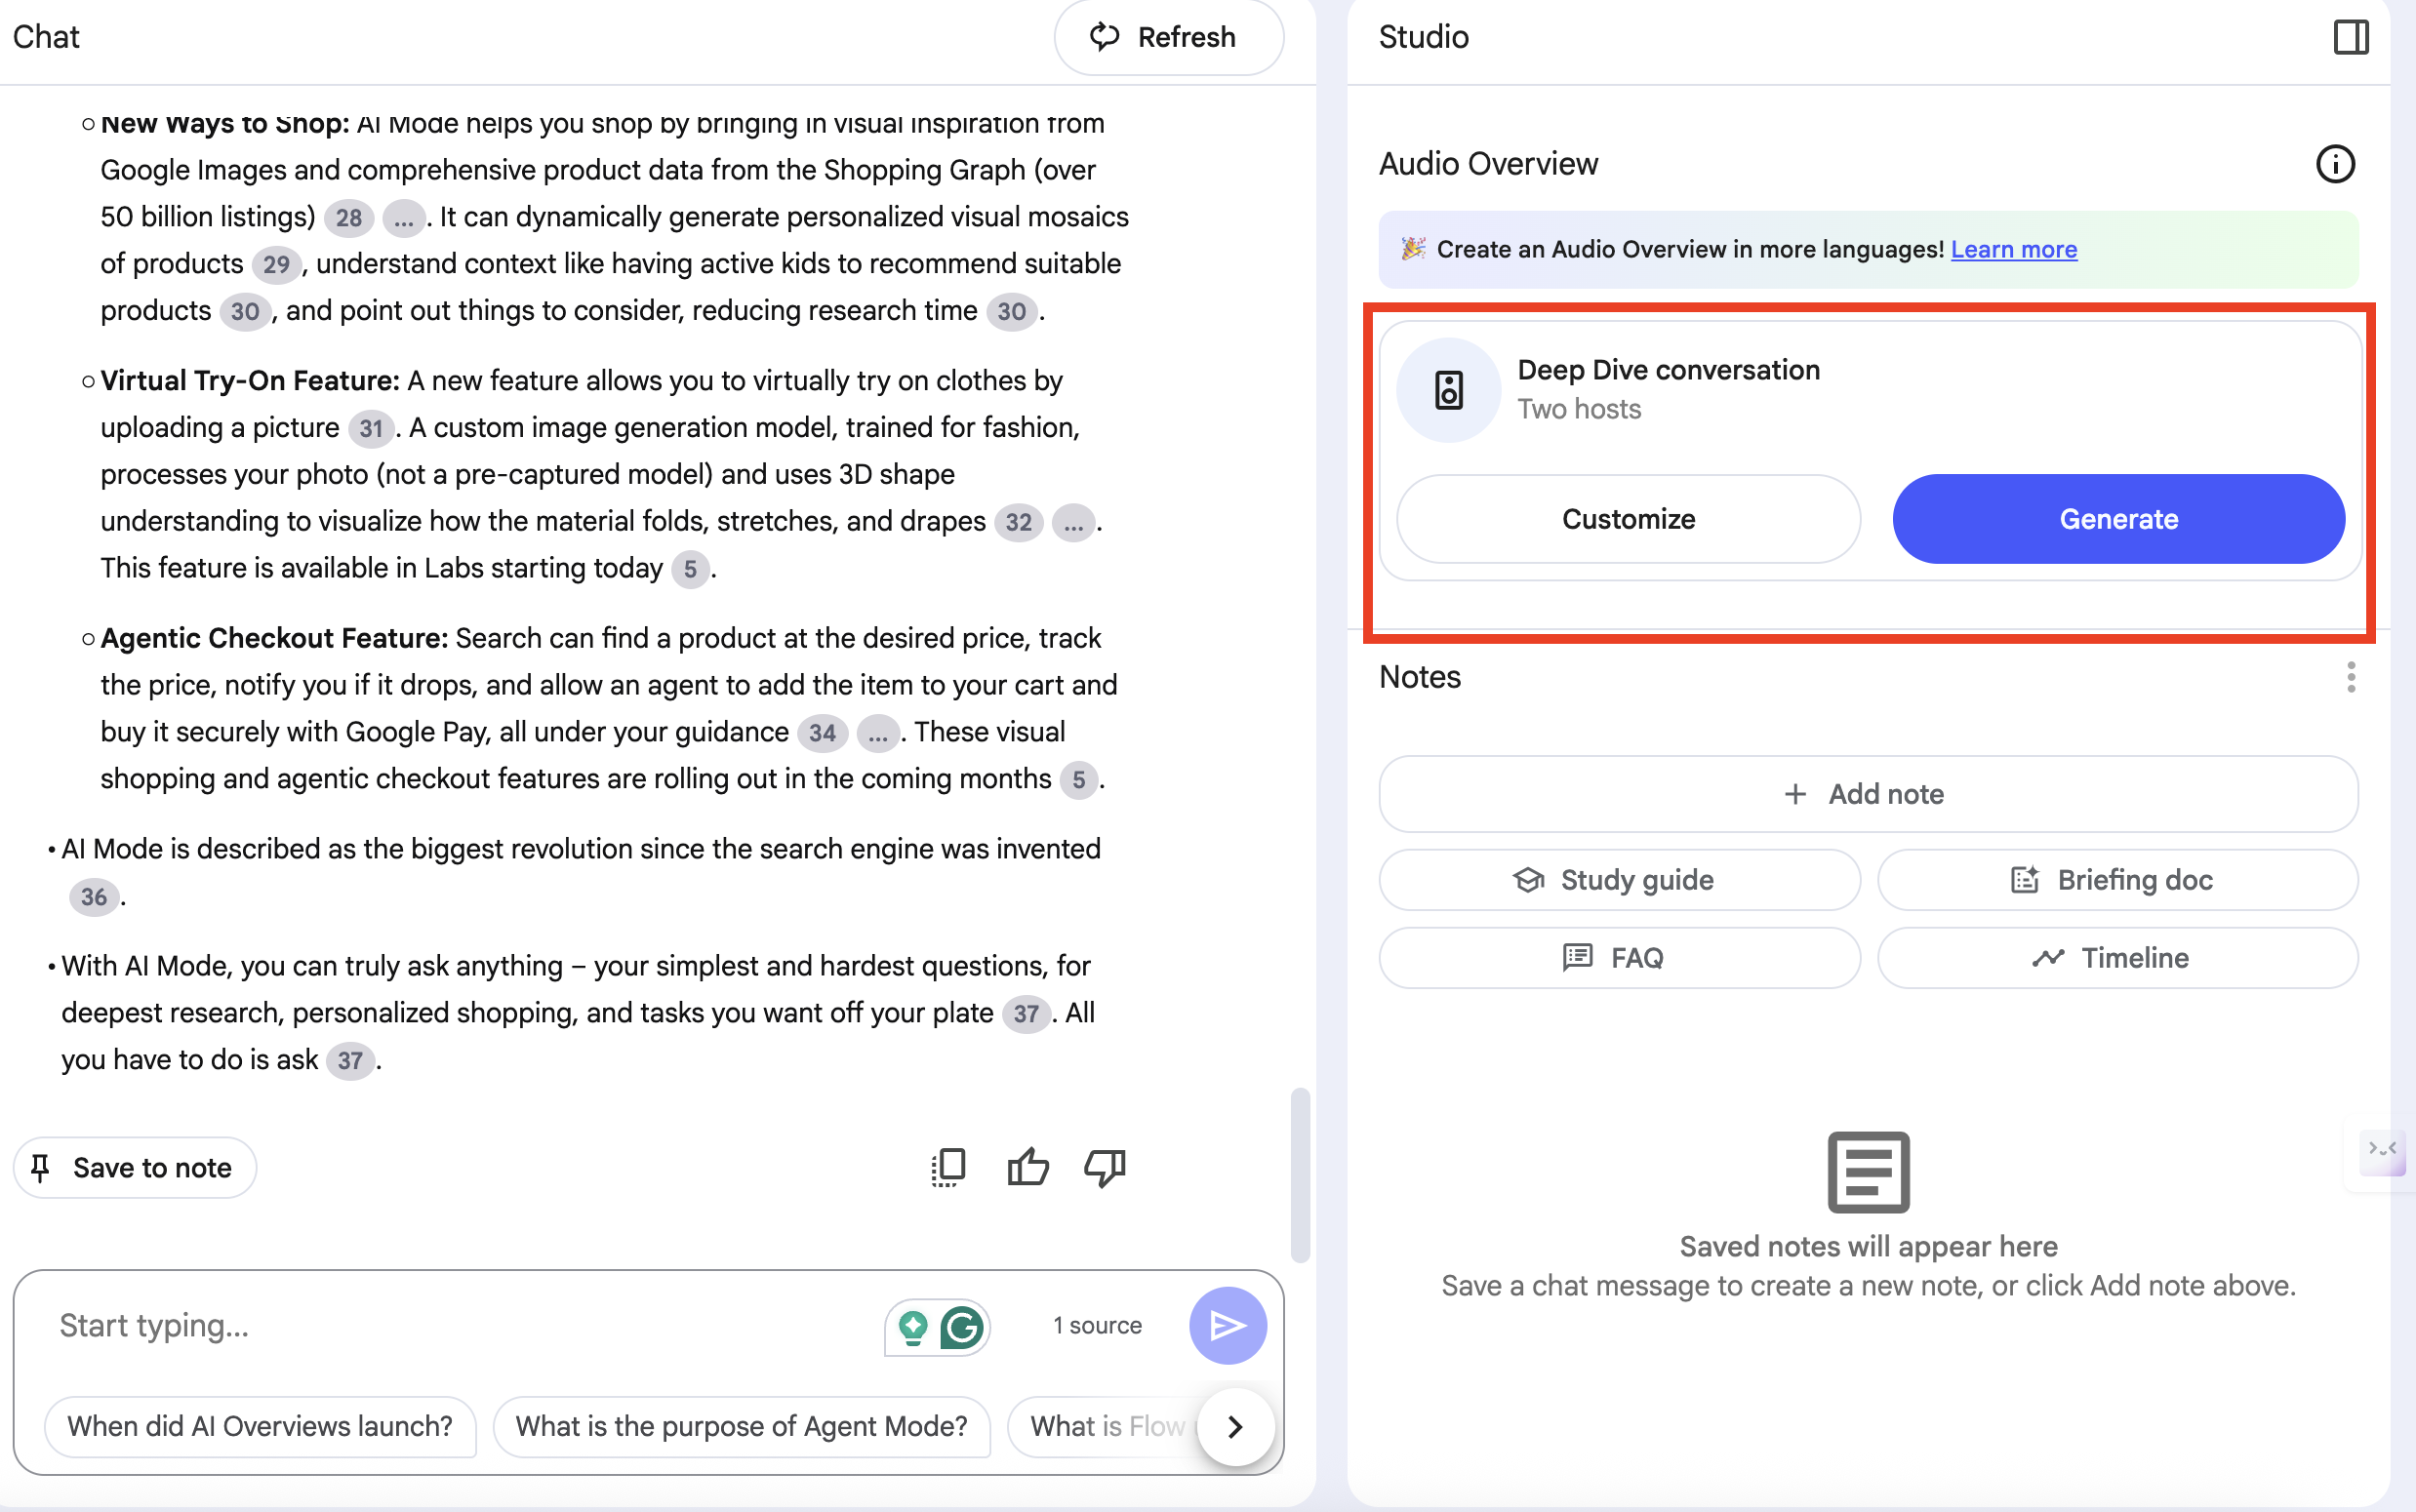The width and height of the screenshot is (2416, 1512).
Task: Refresh the chat
Action: coord(1167,37)
